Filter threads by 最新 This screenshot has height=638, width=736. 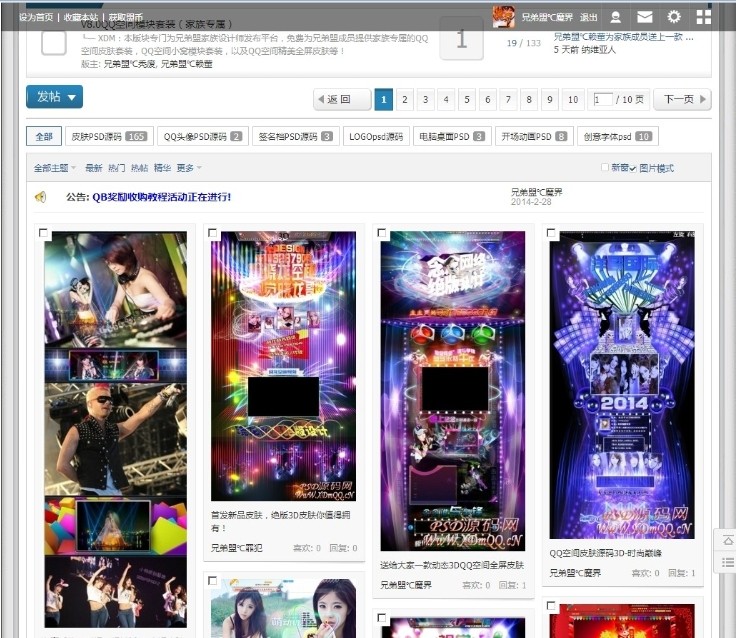[x=93, y=168]
